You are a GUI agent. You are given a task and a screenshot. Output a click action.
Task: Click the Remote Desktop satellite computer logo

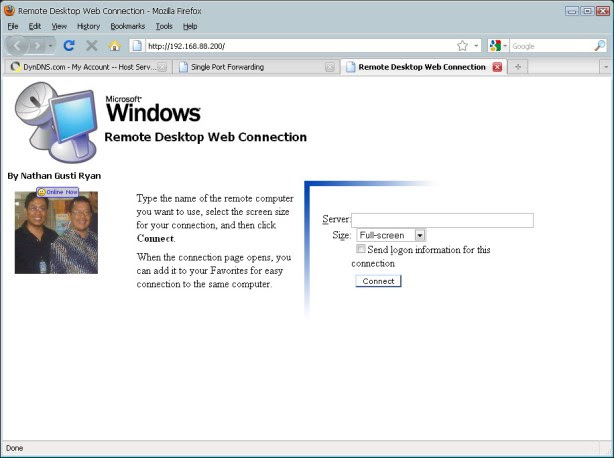(x=55, y=122)
